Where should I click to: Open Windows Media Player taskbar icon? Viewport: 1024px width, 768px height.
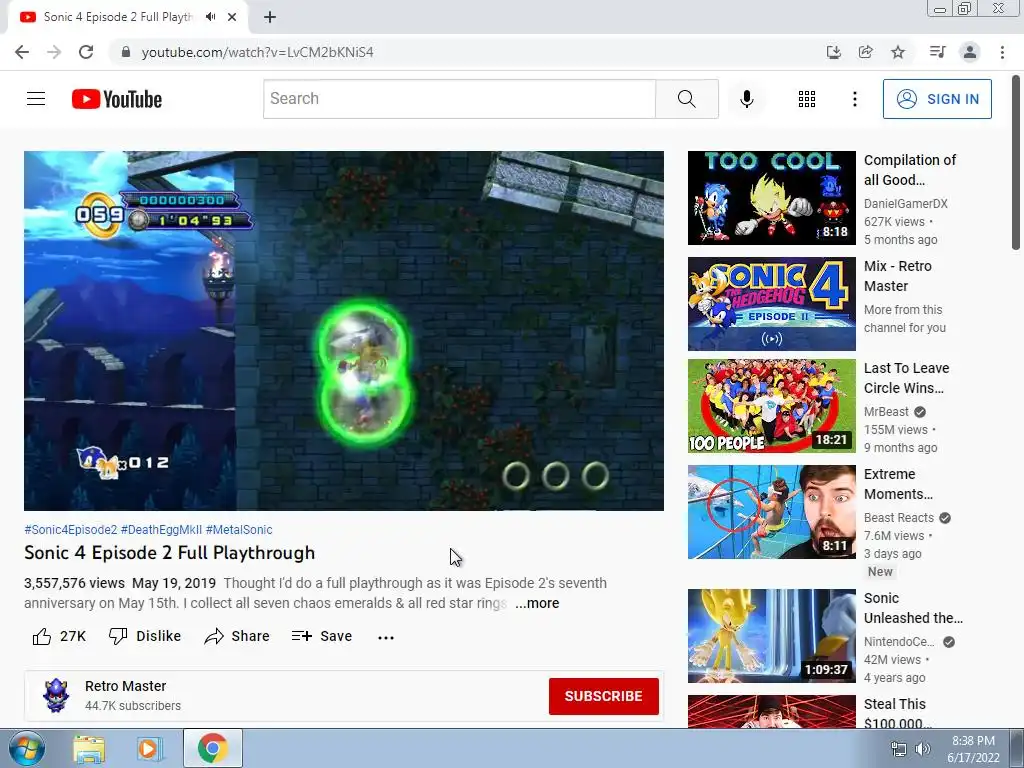coord(150,748)
